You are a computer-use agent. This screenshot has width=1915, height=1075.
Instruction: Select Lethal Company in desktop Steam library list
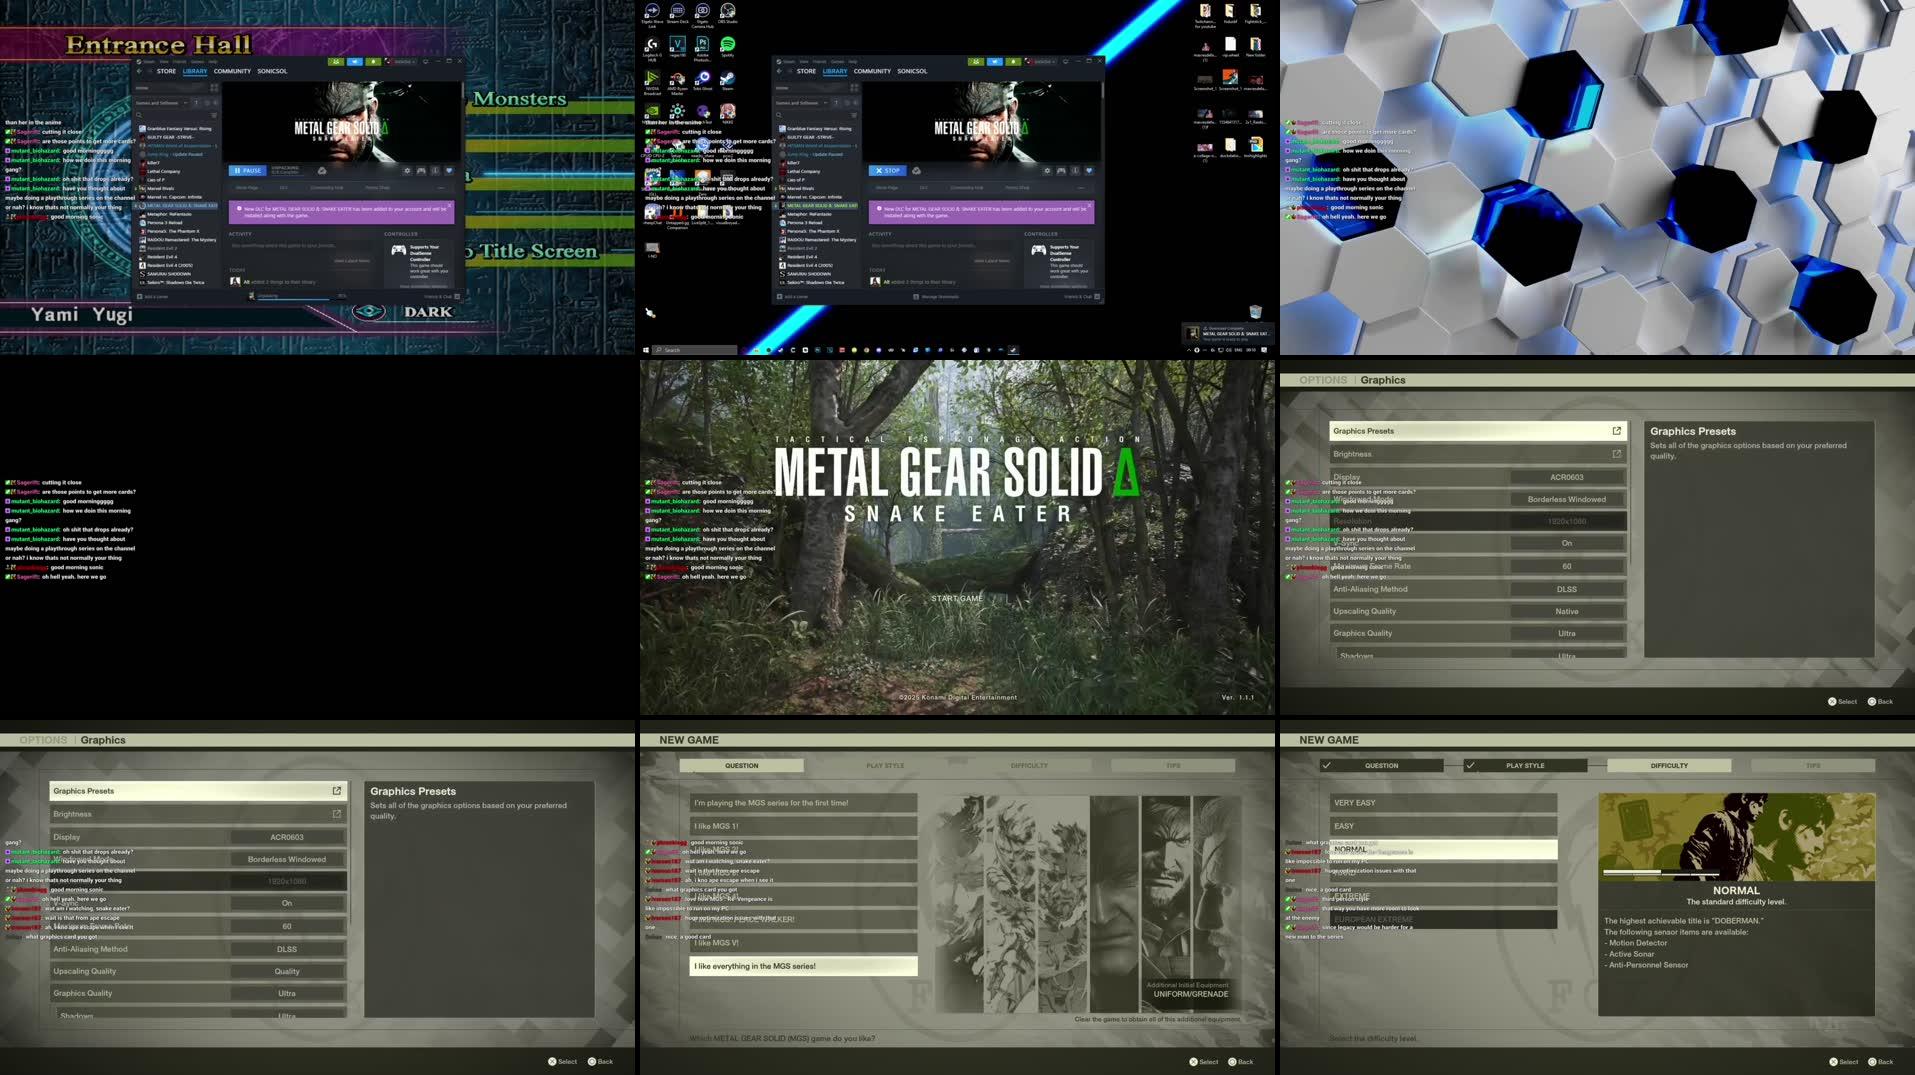tap(804, 171)
